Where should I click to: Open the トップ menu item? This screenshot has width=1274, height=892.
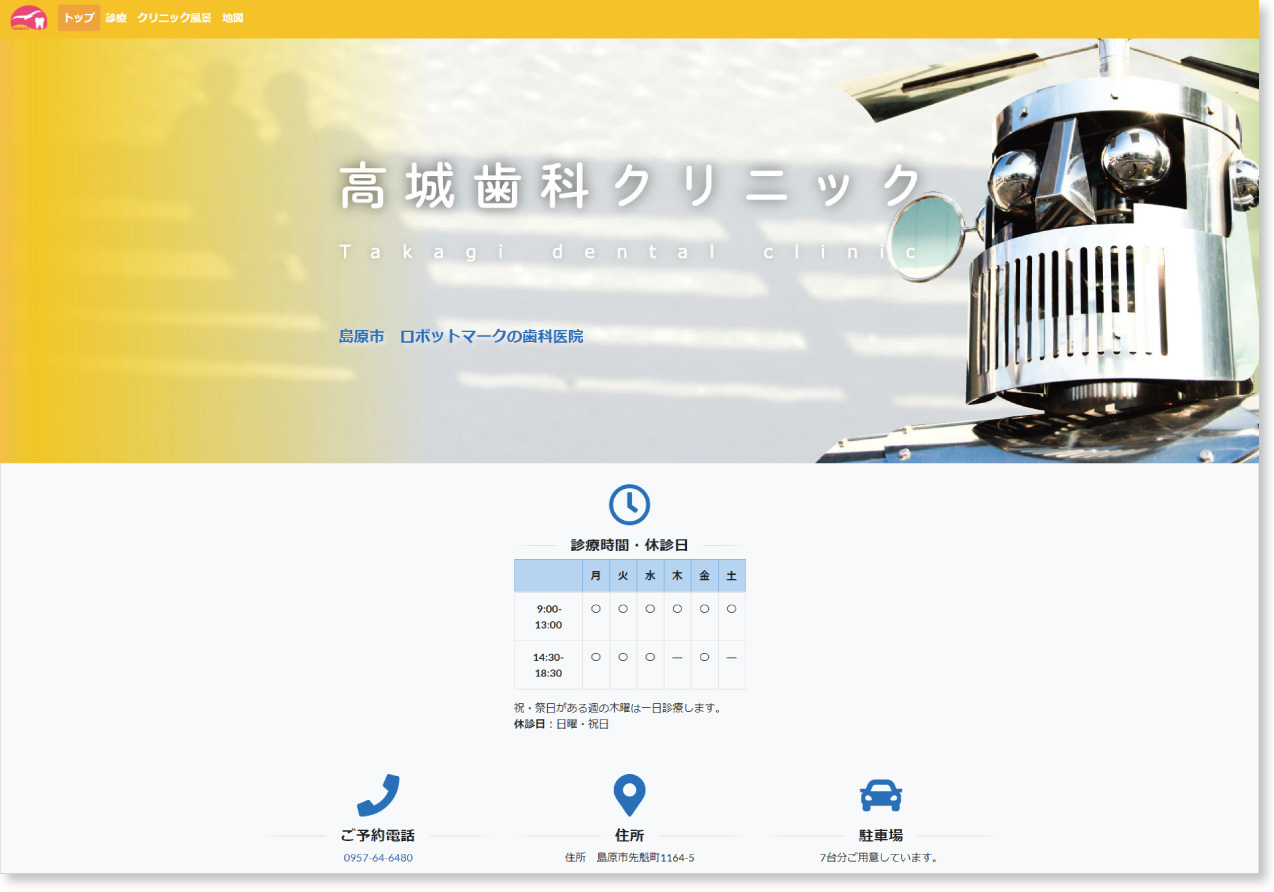click(x=79, y=18)
